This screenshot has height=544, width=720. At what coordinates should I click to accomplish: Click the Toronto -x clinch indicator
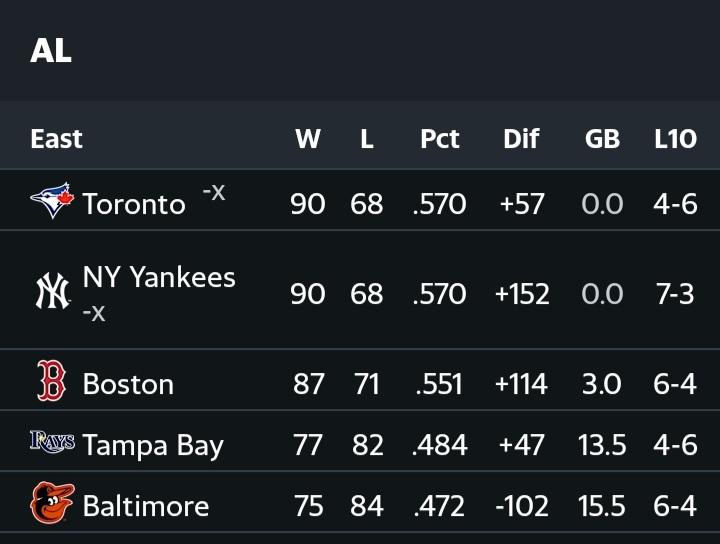(x=214, y=192)
